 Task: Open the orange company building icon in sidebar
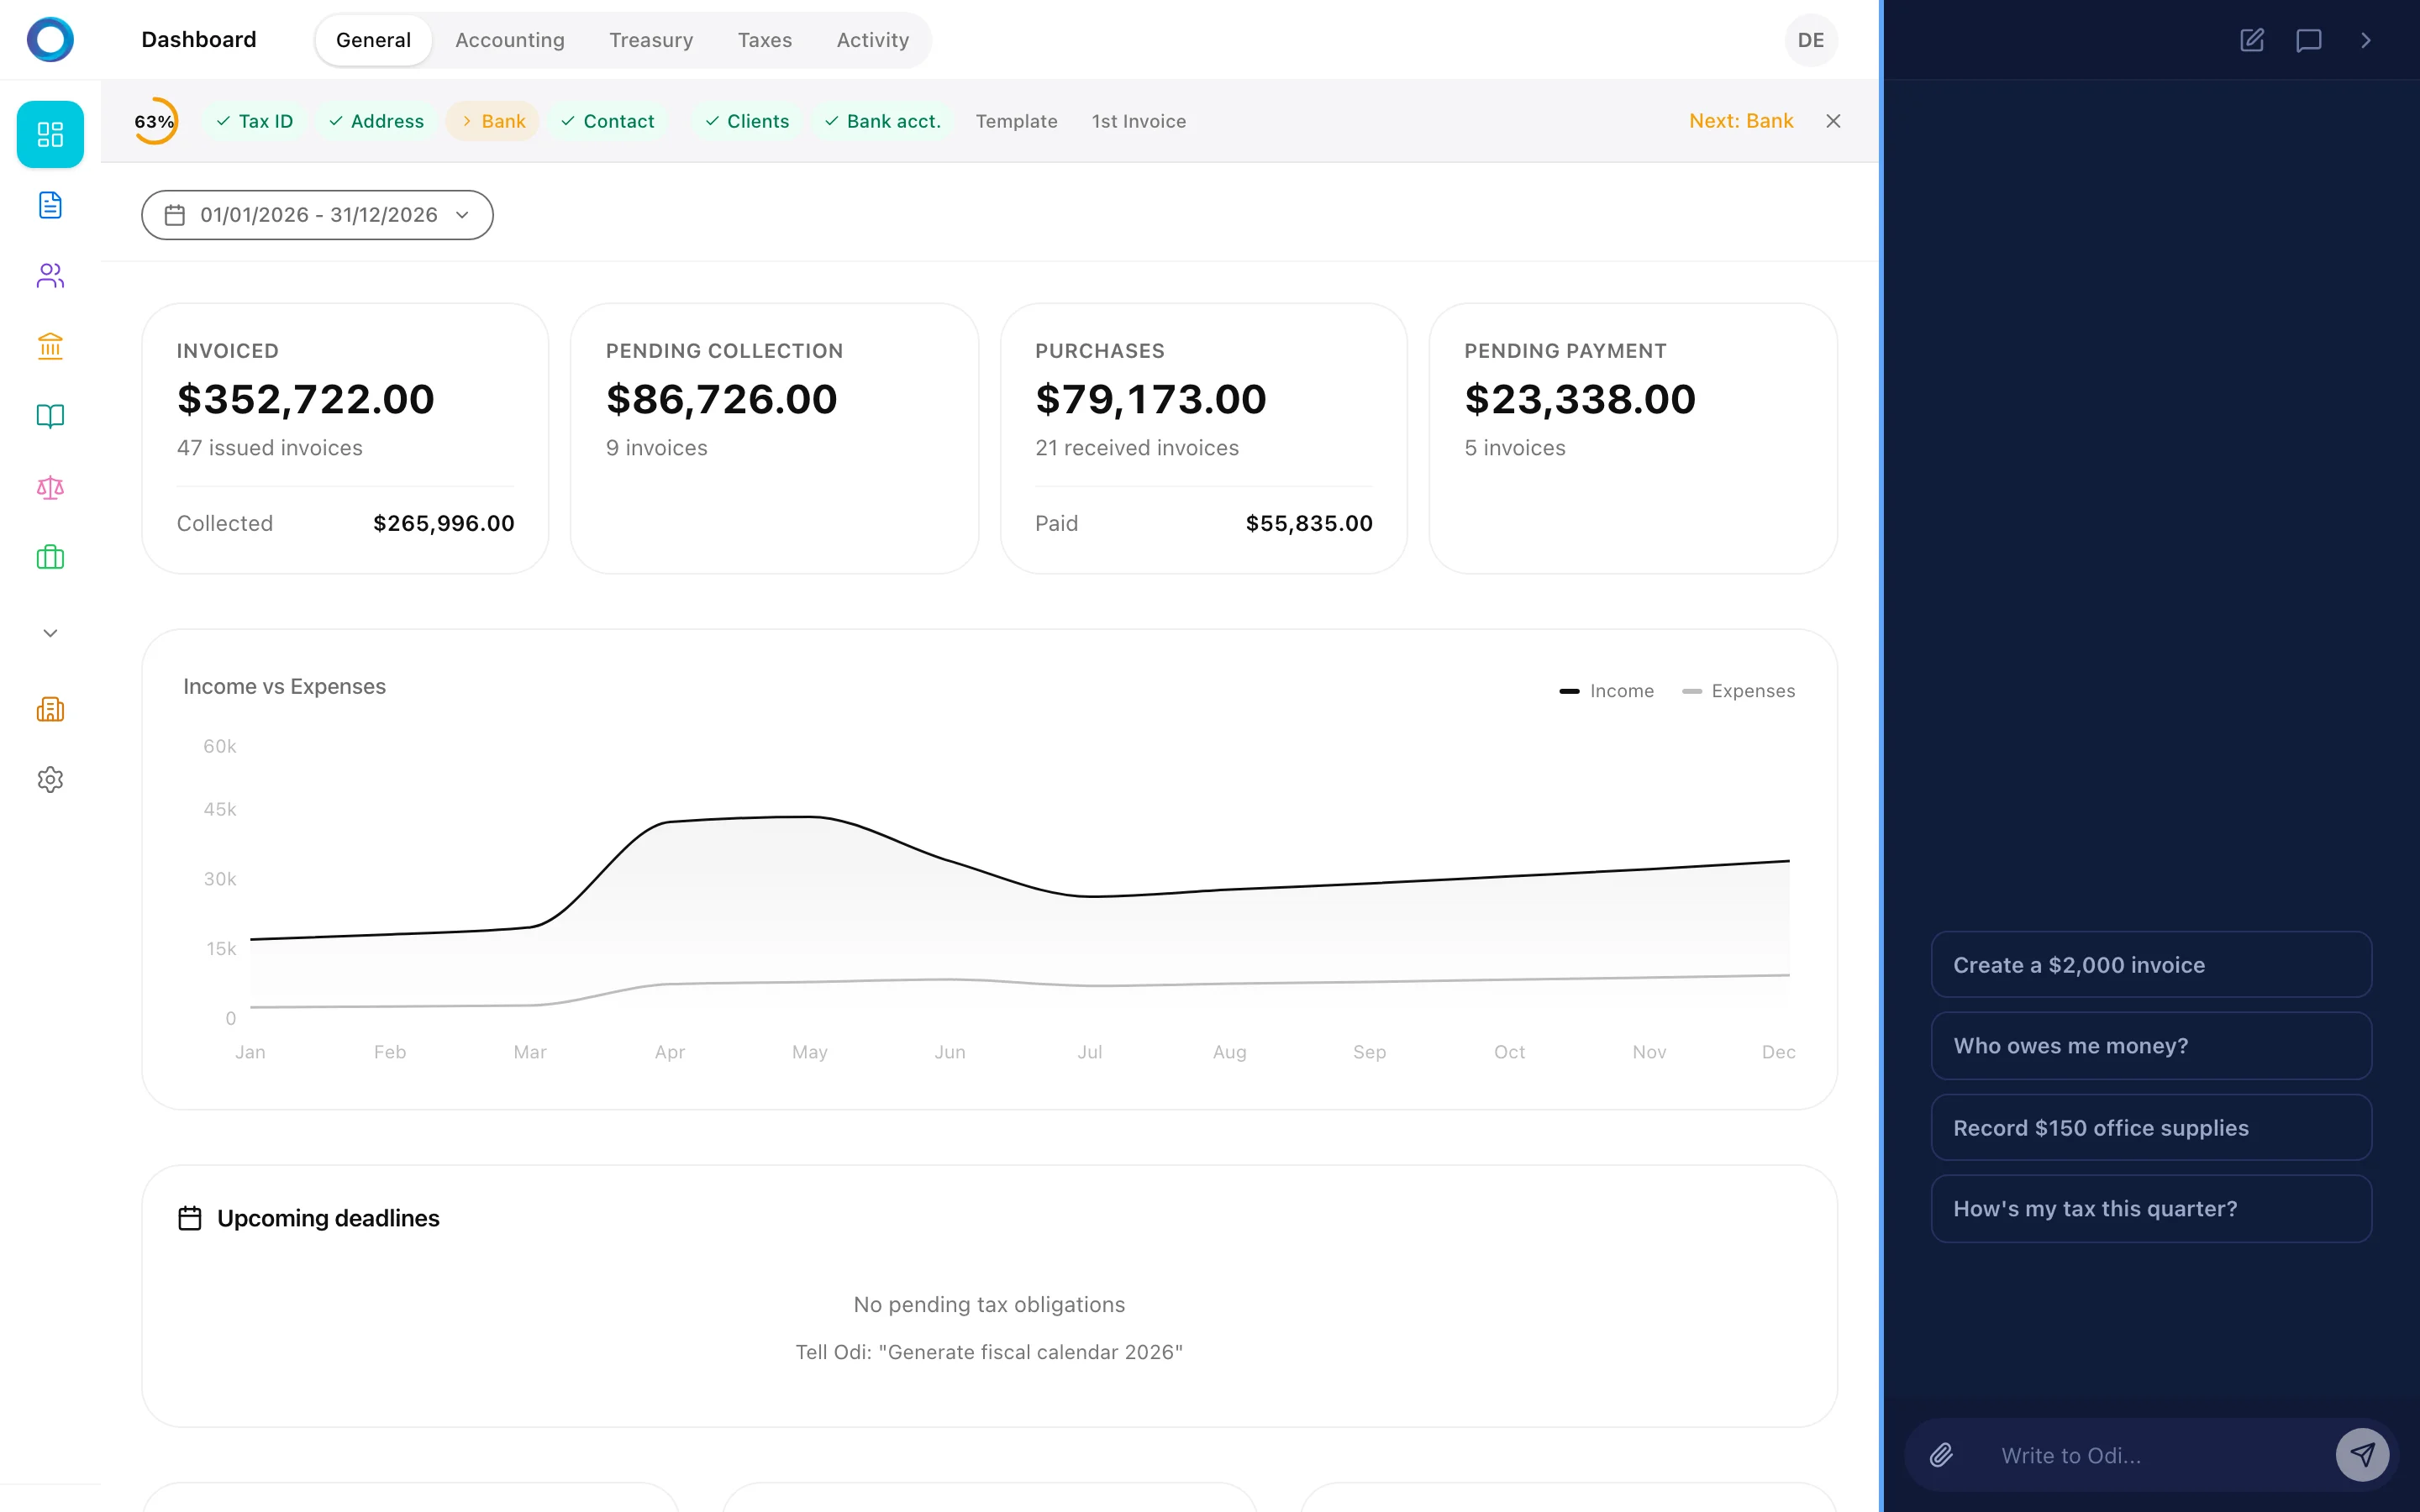click(x=50, y=709)
